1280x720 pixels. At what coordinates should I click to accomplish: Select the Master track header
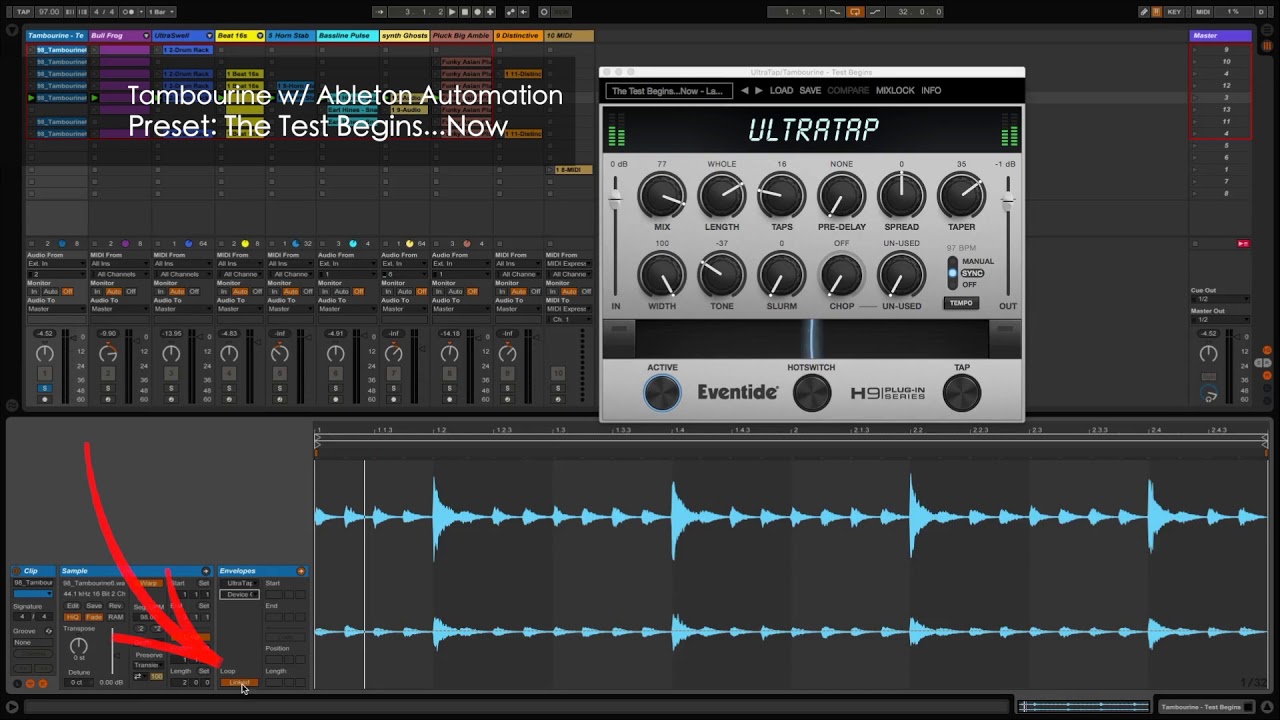pyautogui.click(x=1220, y=36)
